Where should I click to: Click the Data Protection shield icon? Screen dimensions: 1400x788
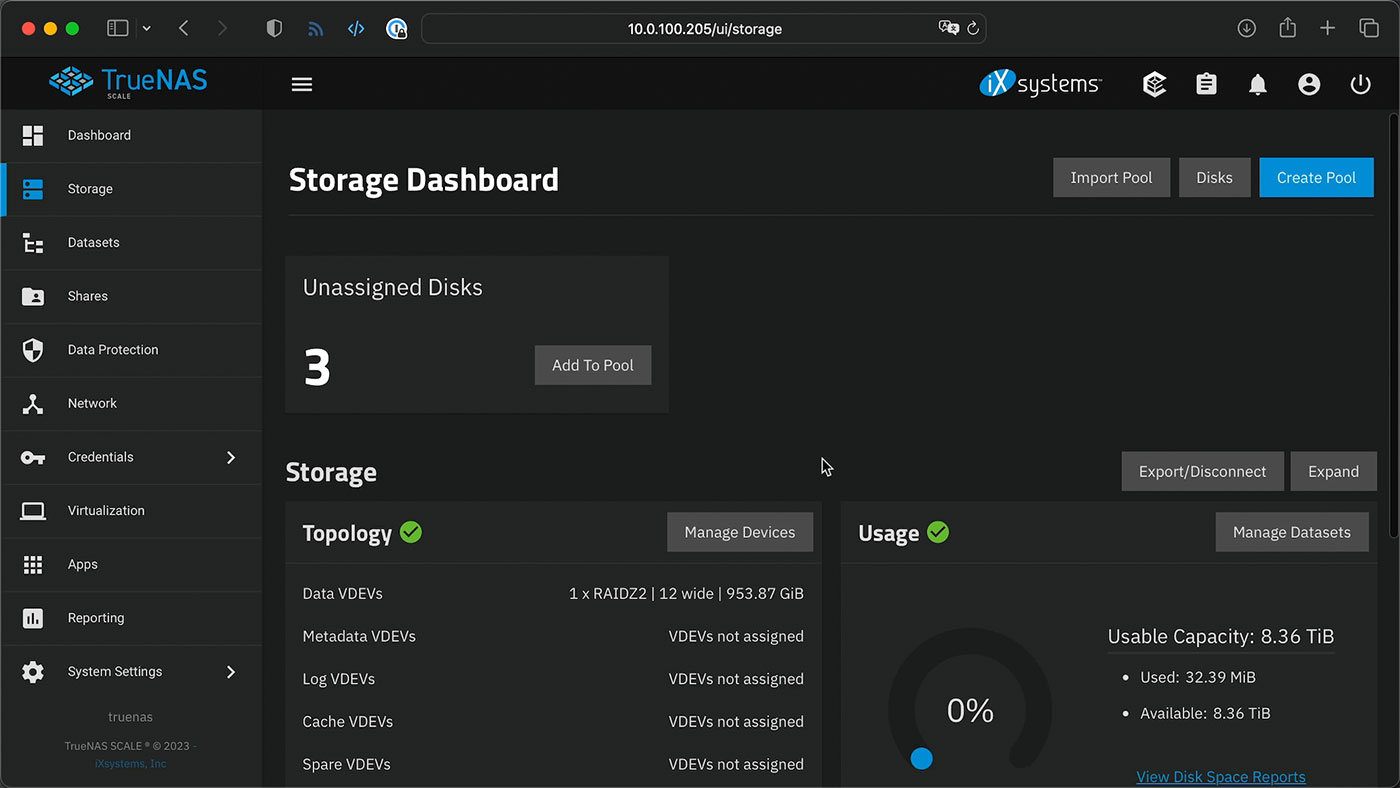33,350
